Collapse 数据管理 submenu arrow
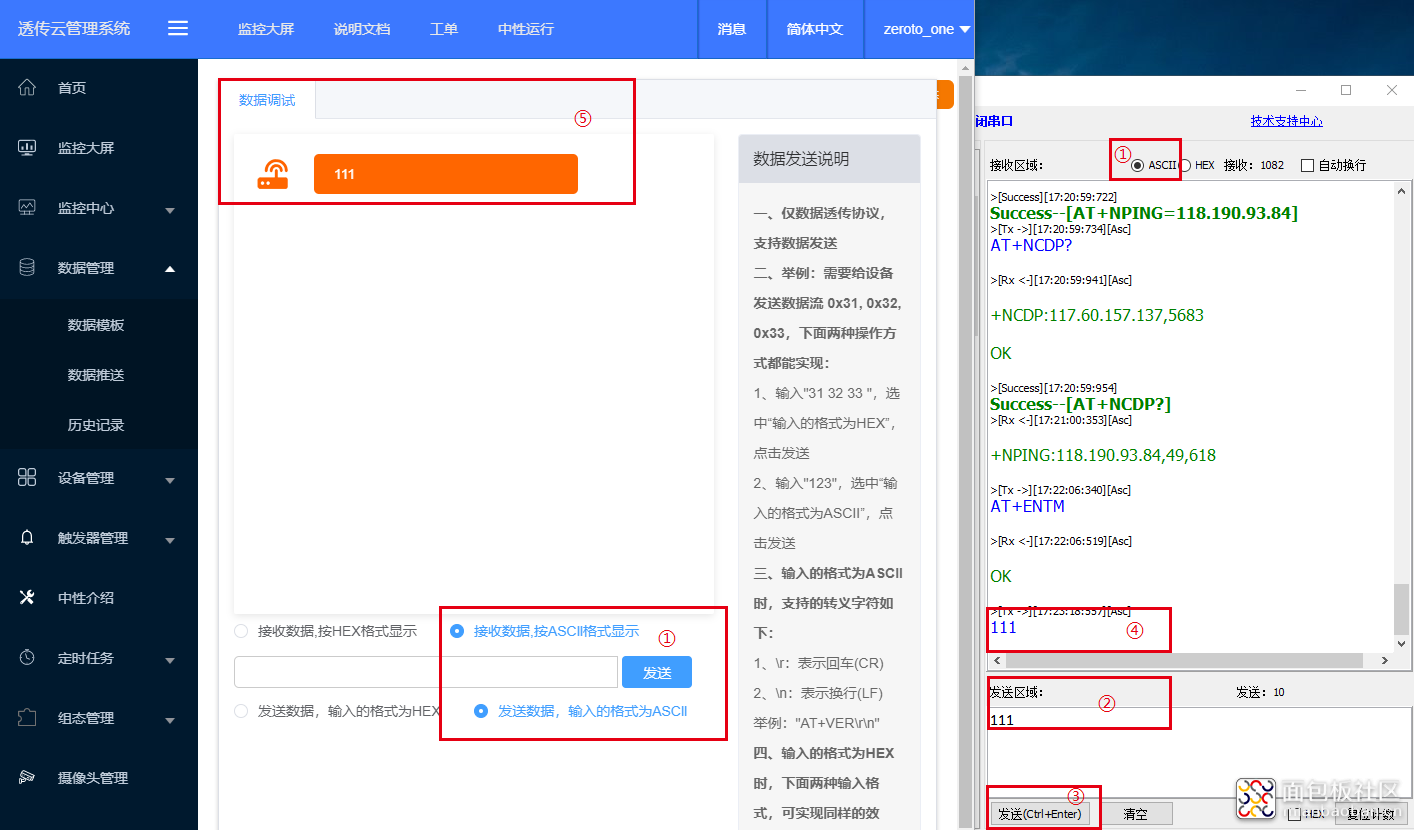Image resolution: width=1414 pixels, height=830 pixels. click(170, 268)
